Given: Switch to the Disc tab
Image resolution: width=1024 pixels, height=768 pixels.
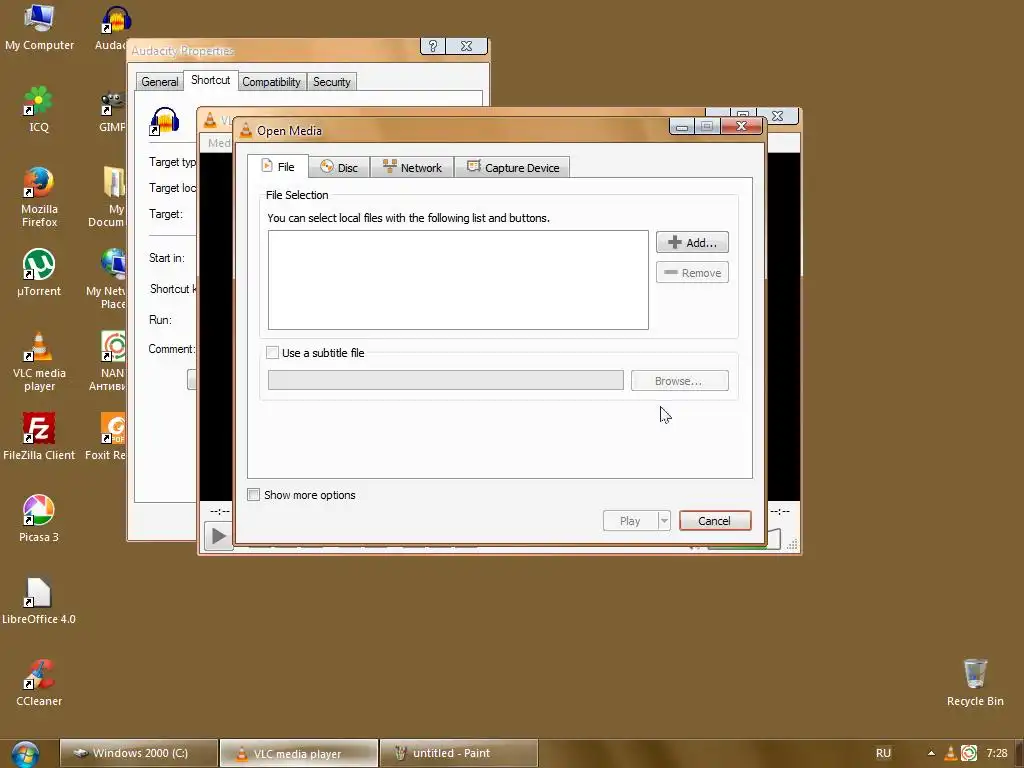Looking at the screenshot, I should click(x=340, y=167).
